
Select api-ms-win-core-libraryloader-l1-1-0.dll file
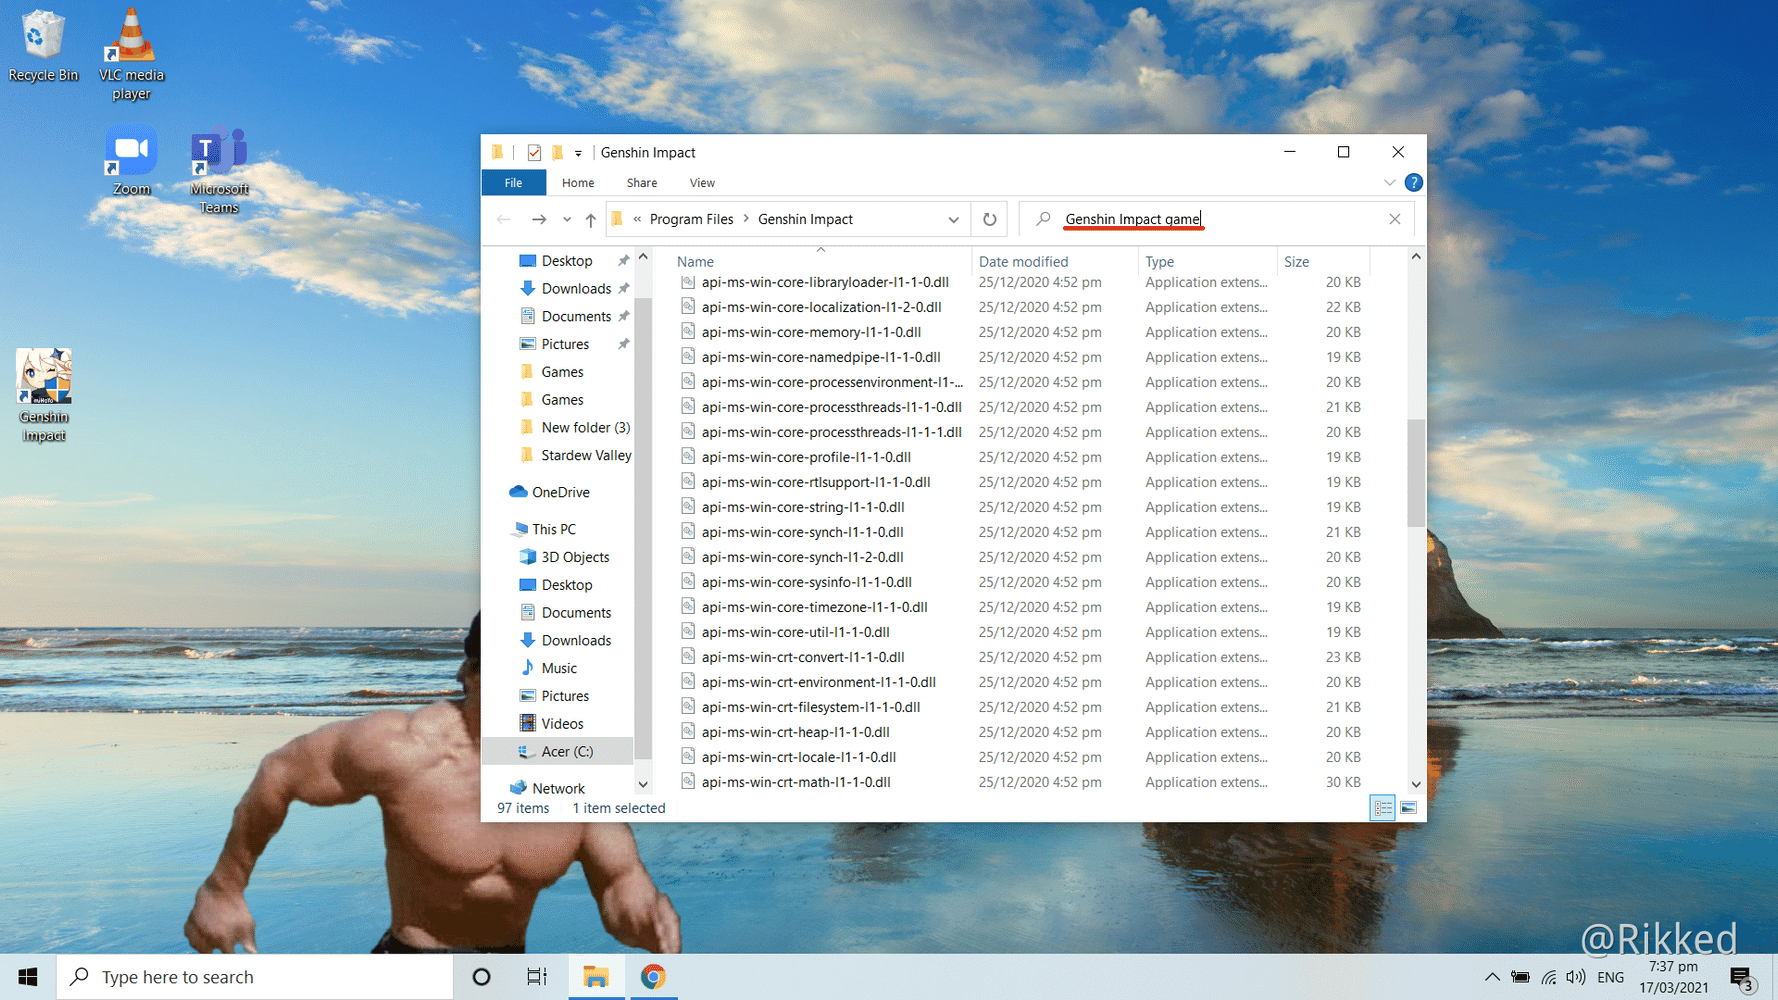pos(825,283)
